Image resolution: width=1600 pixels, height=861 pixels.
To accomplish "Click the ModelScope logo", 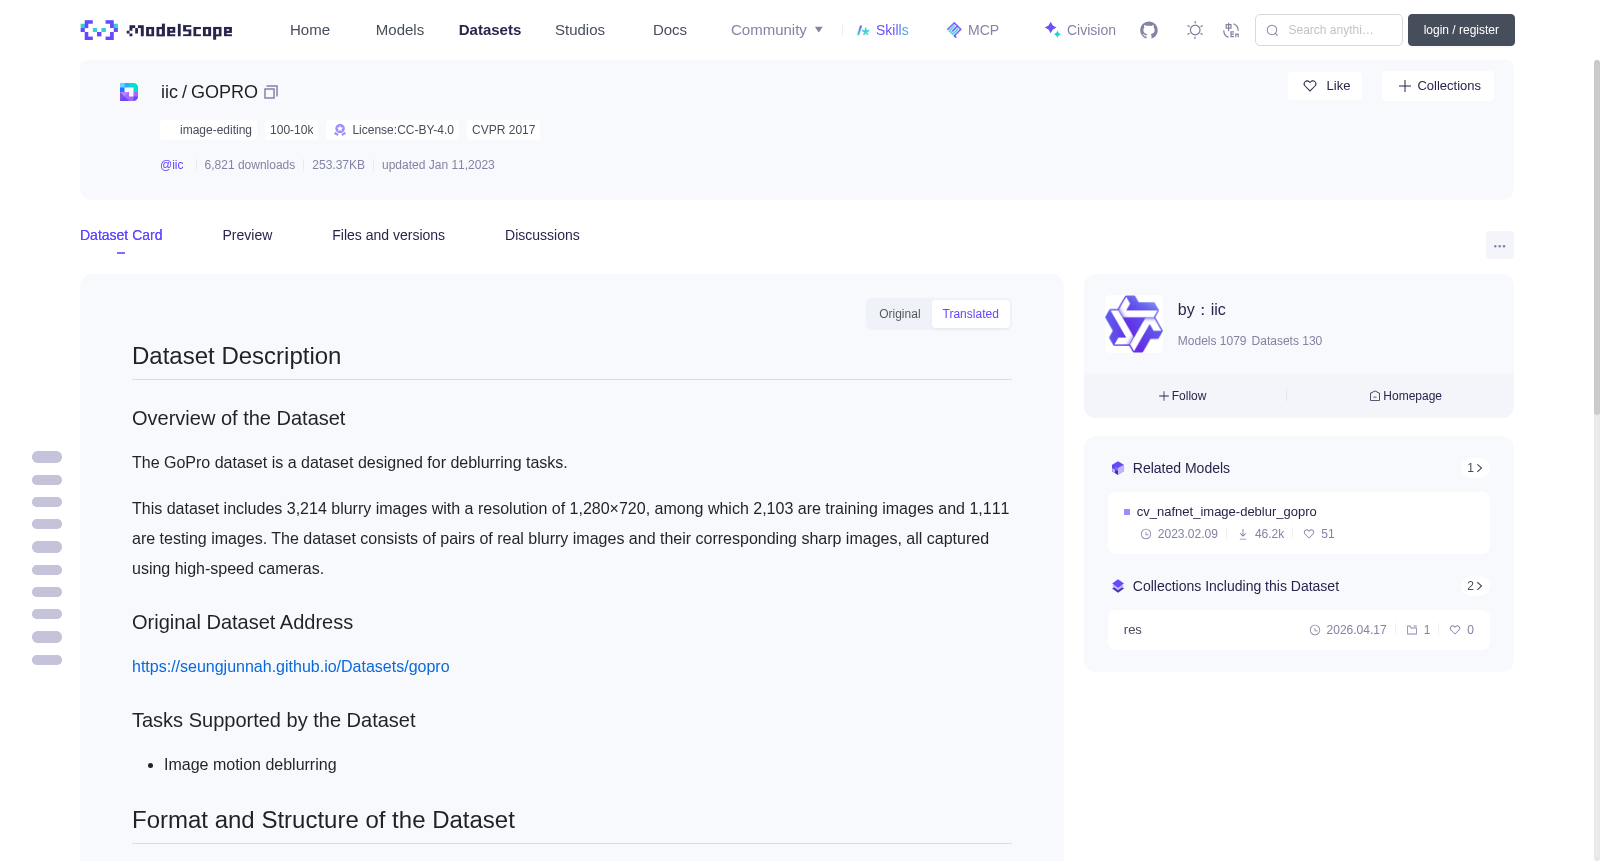I will (x=156, y=30).
